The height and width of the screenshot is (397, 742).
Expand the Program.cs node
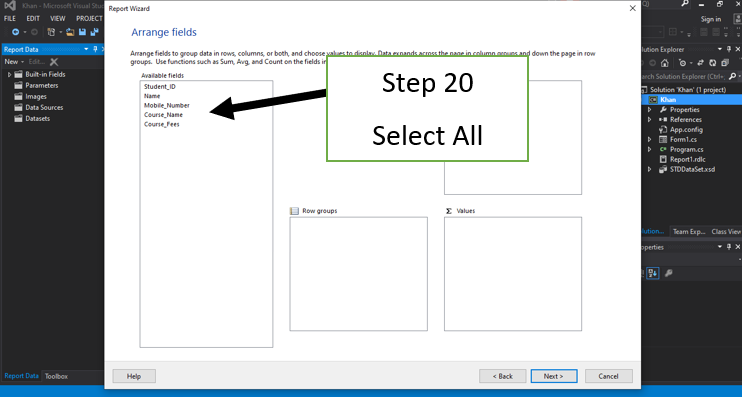649,149
